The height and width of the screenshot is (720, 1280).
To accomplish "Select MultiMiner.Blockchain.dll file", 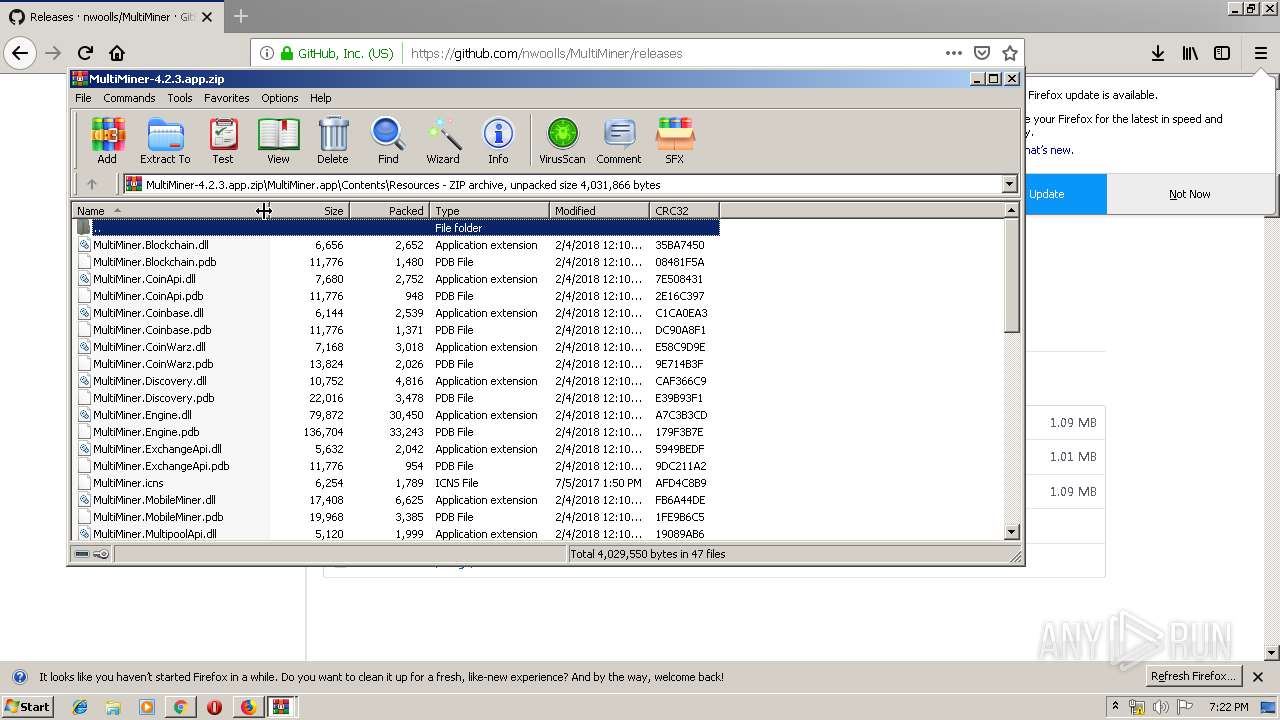I will [151, 245].
